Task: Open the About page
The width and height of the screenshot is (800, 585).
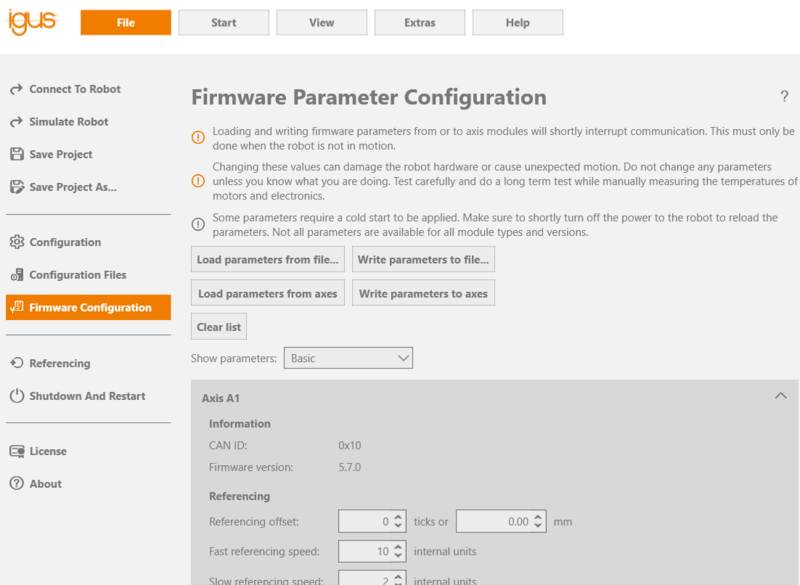Action: 88,484
